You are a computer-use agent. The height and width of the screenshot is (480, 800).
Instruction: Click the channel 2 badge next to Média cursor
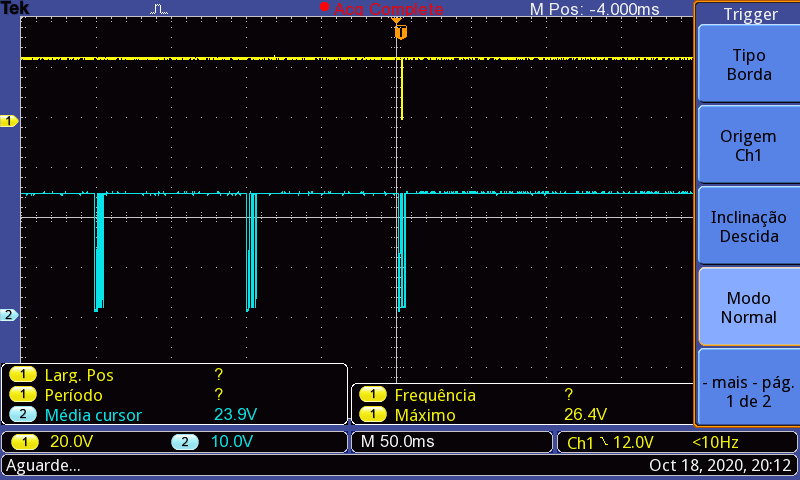tap(23, 414)
